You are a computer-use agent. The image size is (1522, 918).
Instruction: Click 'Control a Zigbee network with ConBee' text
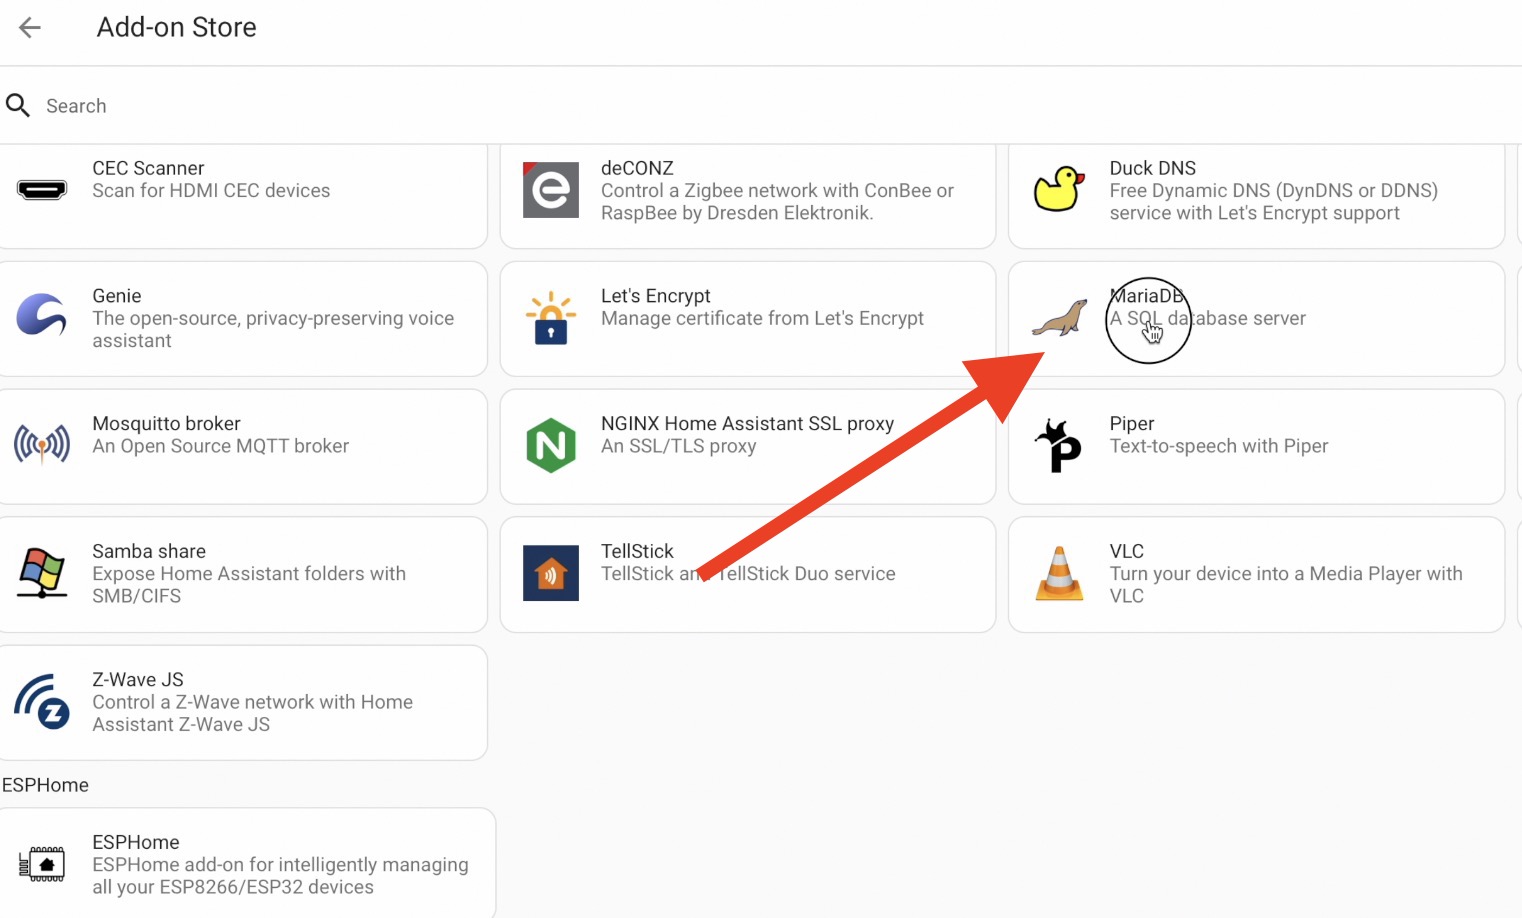click(x=777, y=201)
